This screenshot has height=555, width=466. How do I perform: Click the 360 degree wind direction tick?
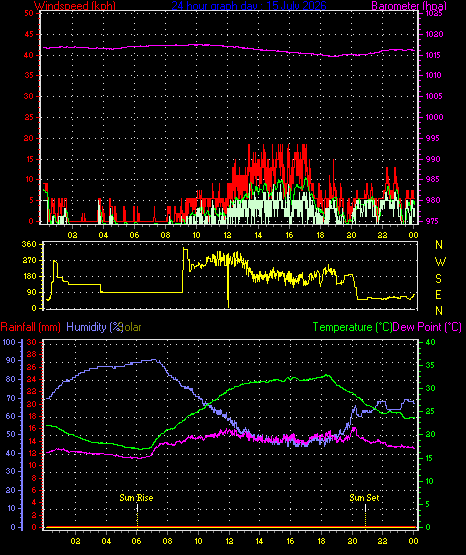pos(29,245)
